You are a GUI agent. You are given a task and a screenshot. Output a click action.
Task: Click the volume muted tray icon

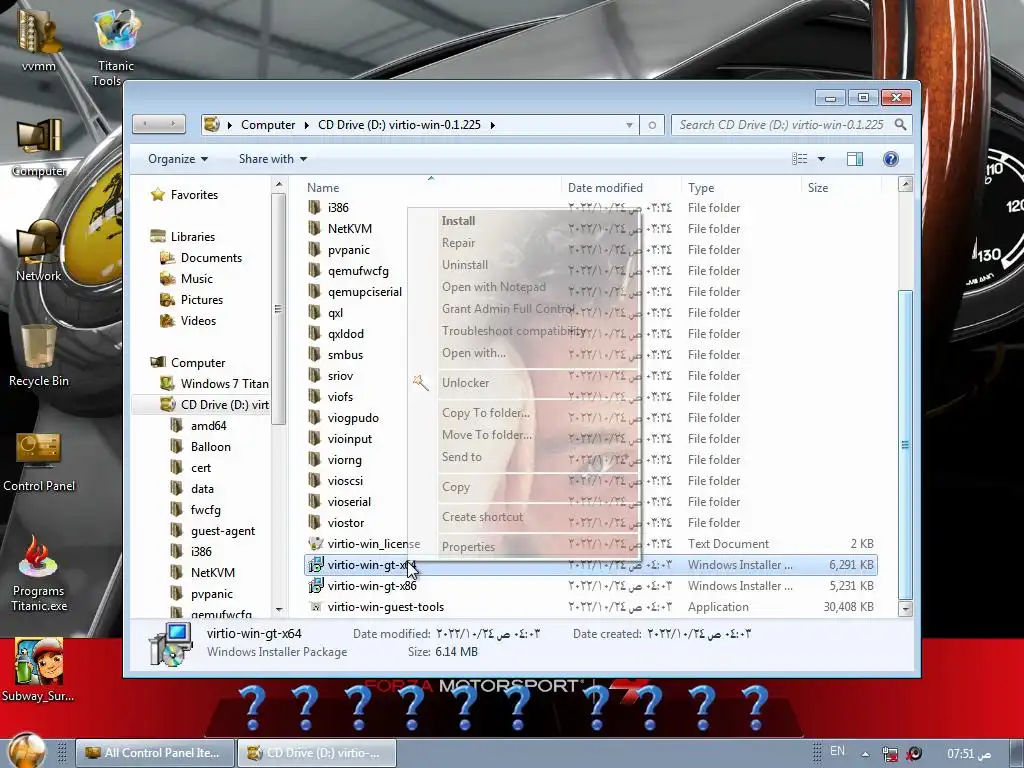[x=914, y=754]
